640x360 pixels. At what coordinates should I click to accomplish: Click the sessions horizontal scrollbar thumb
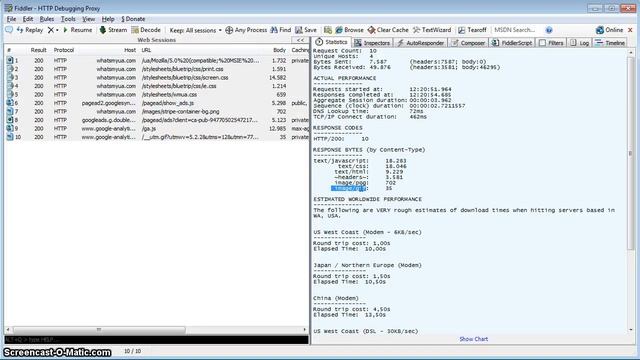click(99, 329)
